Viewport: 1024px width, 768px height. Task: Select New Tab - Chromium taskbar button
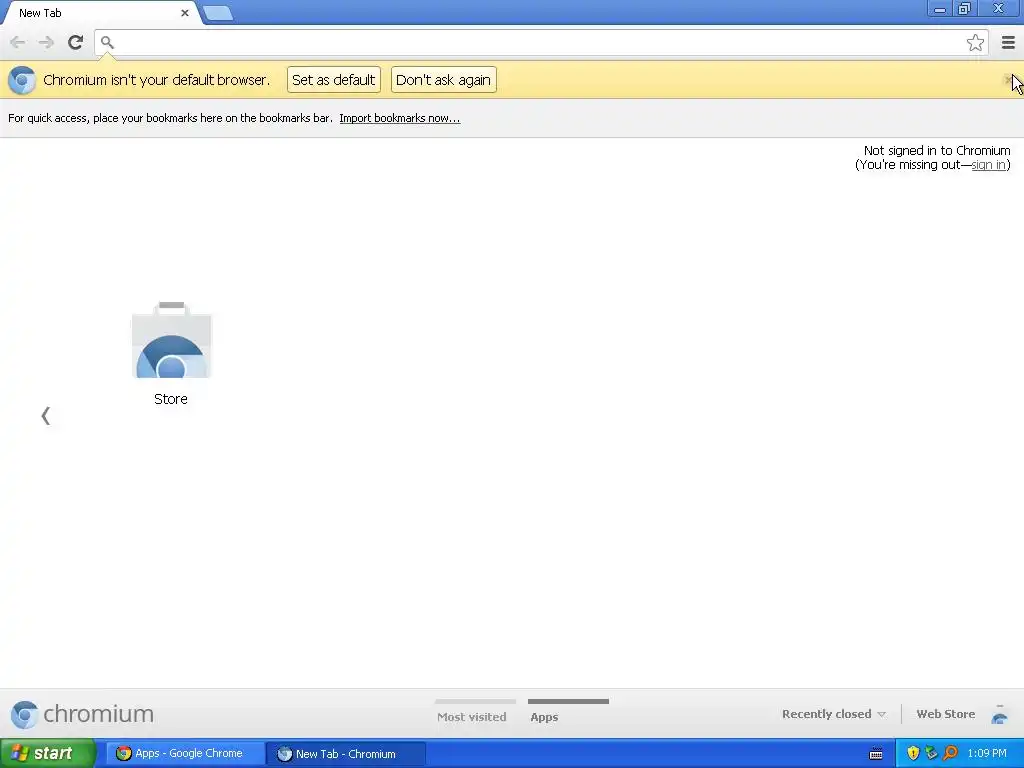click(346, 754)
